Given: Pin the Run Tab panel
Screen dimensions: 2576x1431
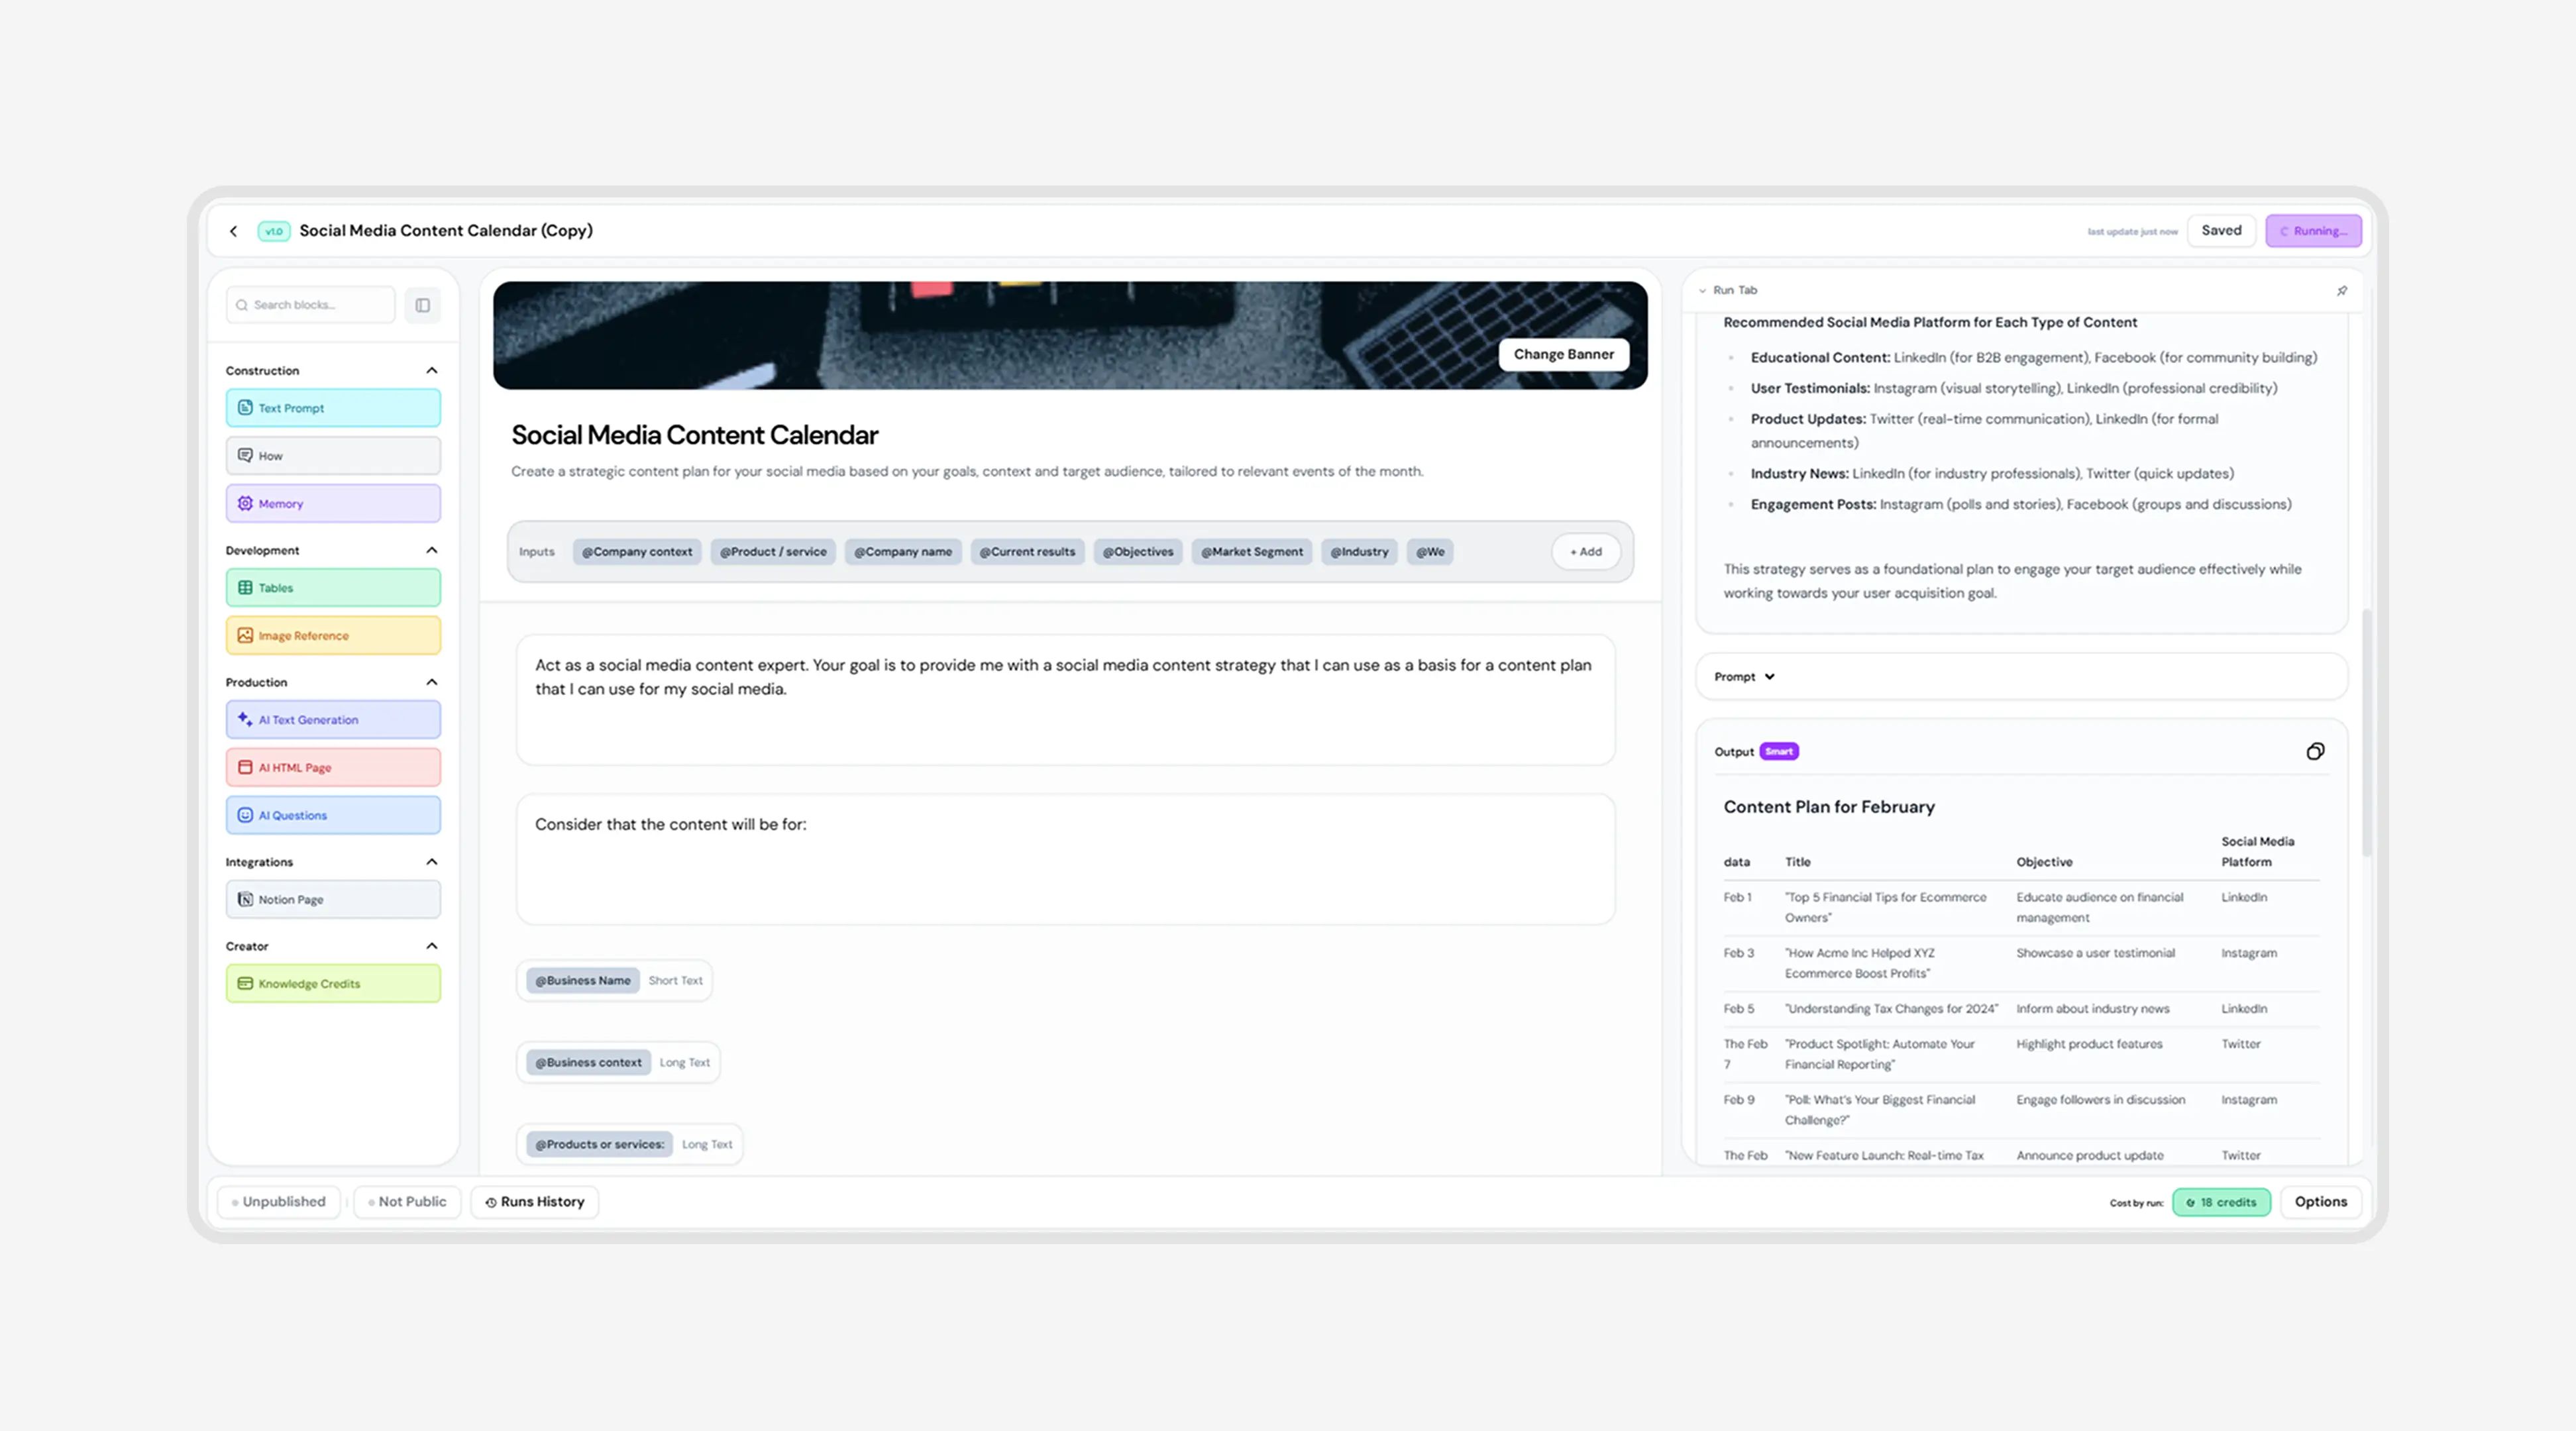Looking at the screenshot, I should [x=2342, y=291].
